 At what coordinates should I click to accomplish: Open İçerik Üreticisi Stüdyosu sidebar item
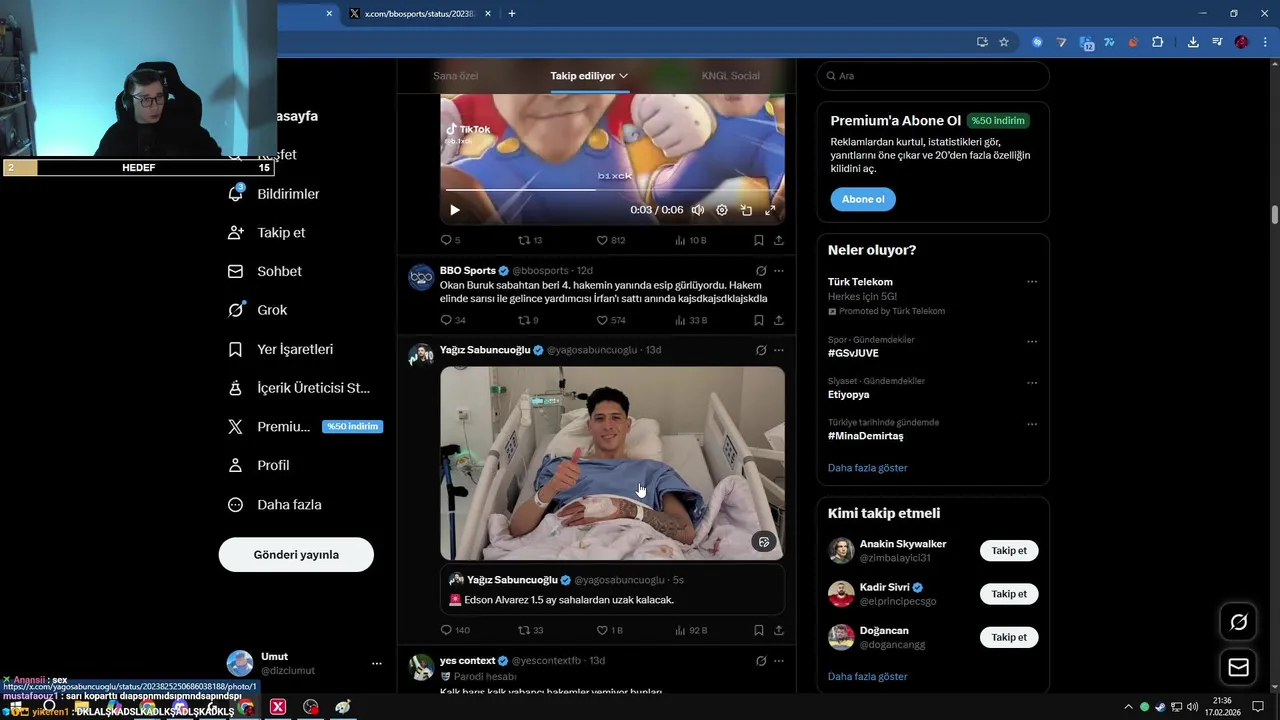(300, 388)
